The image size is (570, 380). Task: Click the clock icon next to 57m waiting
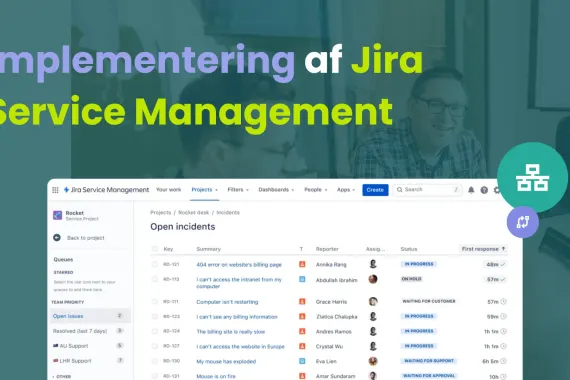coord(503,301)
